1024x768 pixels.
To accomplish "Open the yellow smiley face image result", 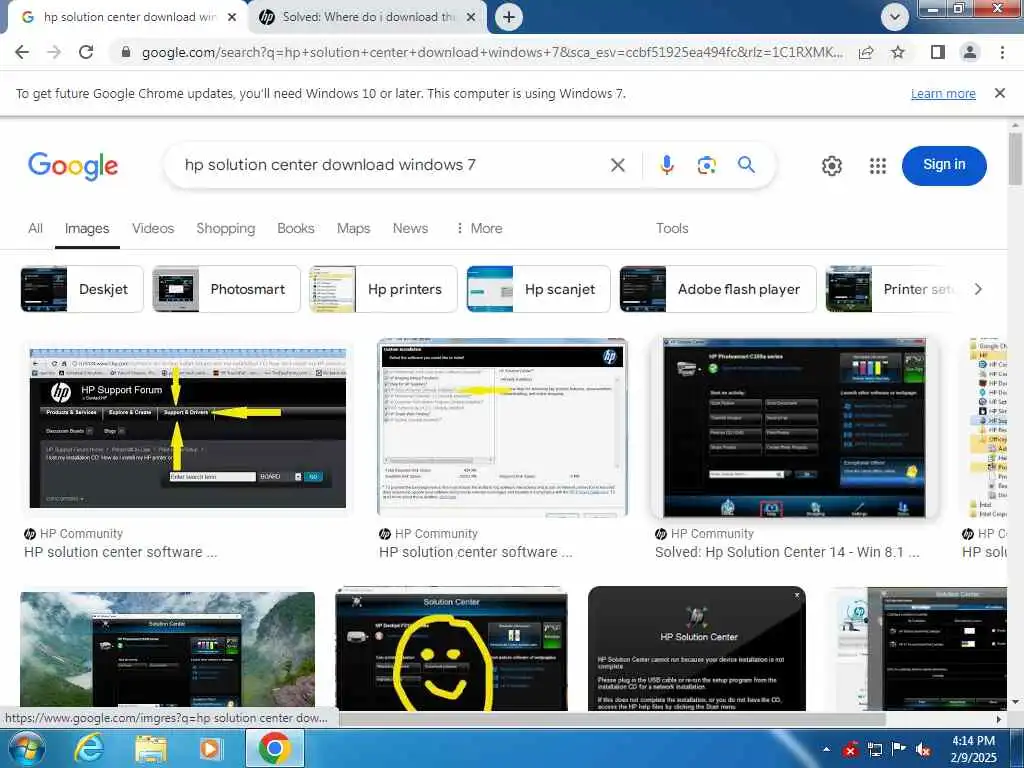I will click(x=451, y=649).
